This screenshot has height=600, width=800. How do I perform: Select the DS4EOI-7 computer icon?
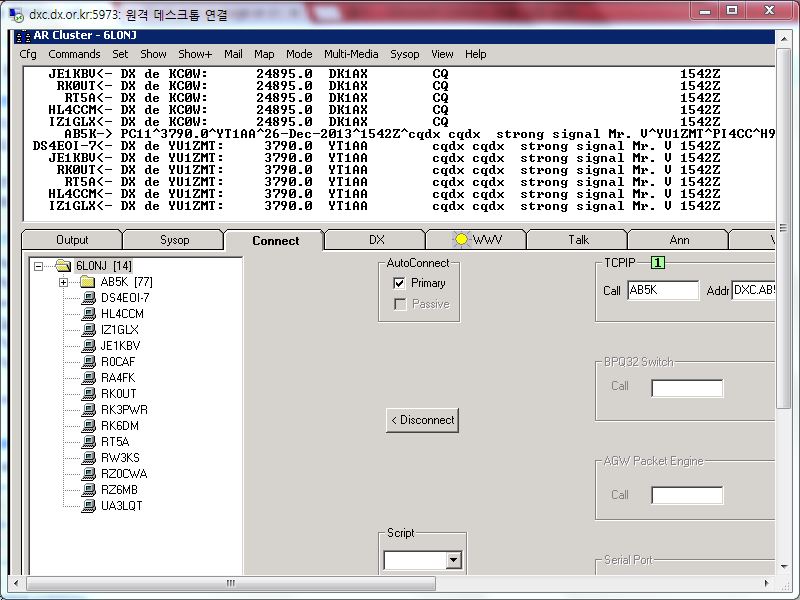(x=89, y=297)
